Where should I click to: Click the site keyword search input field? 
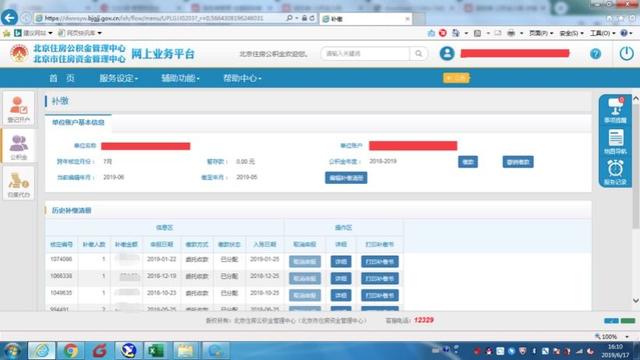[366, 53]
